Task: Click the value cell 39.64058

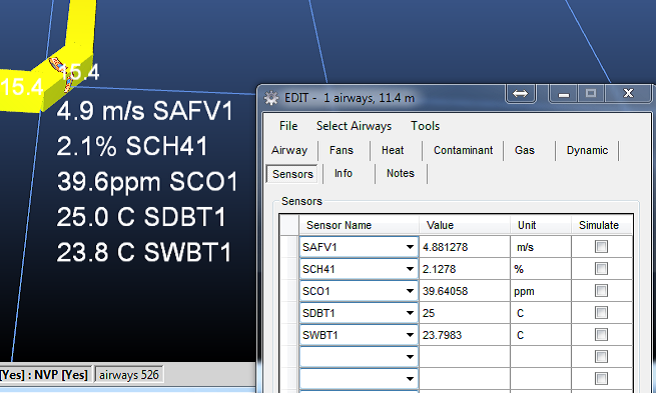Action: pyautogui.click(x=464, y=291)
